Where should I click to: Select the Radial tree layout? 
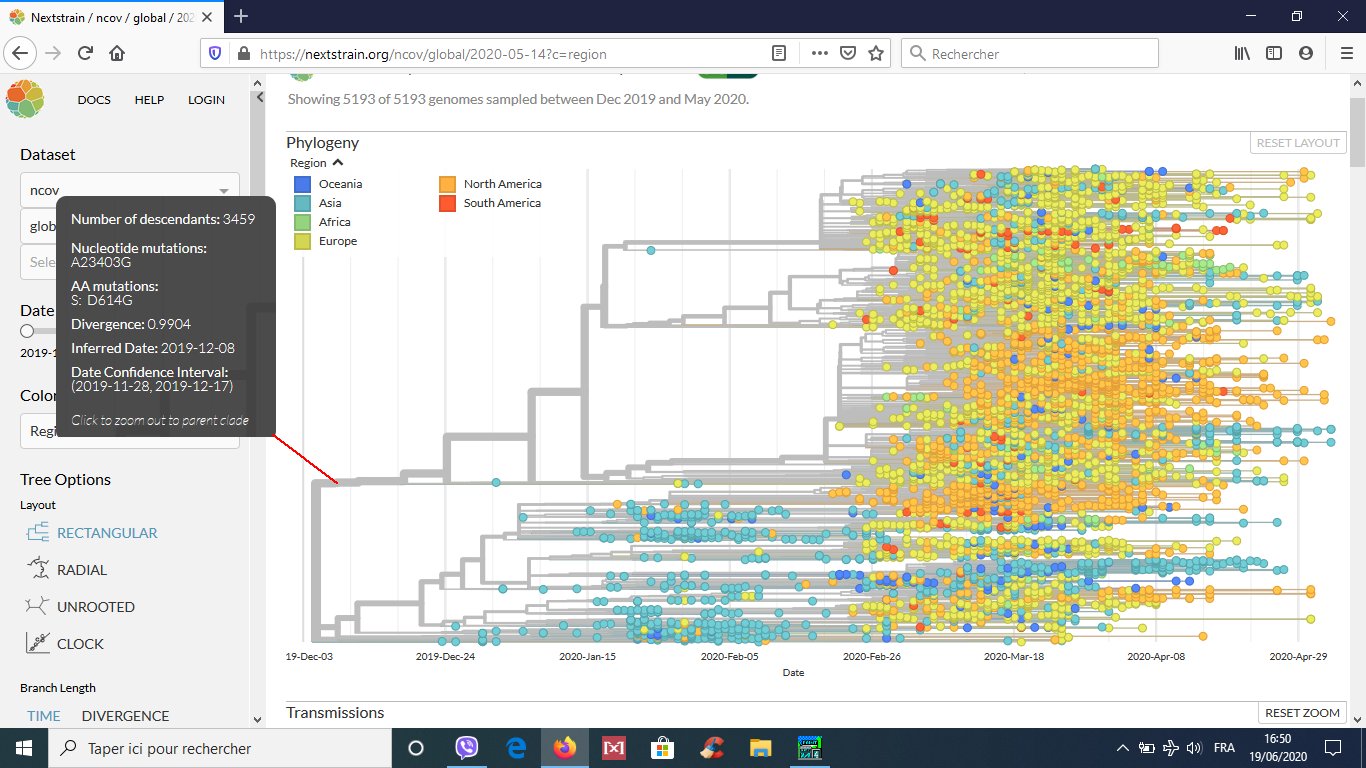point(81,570)
